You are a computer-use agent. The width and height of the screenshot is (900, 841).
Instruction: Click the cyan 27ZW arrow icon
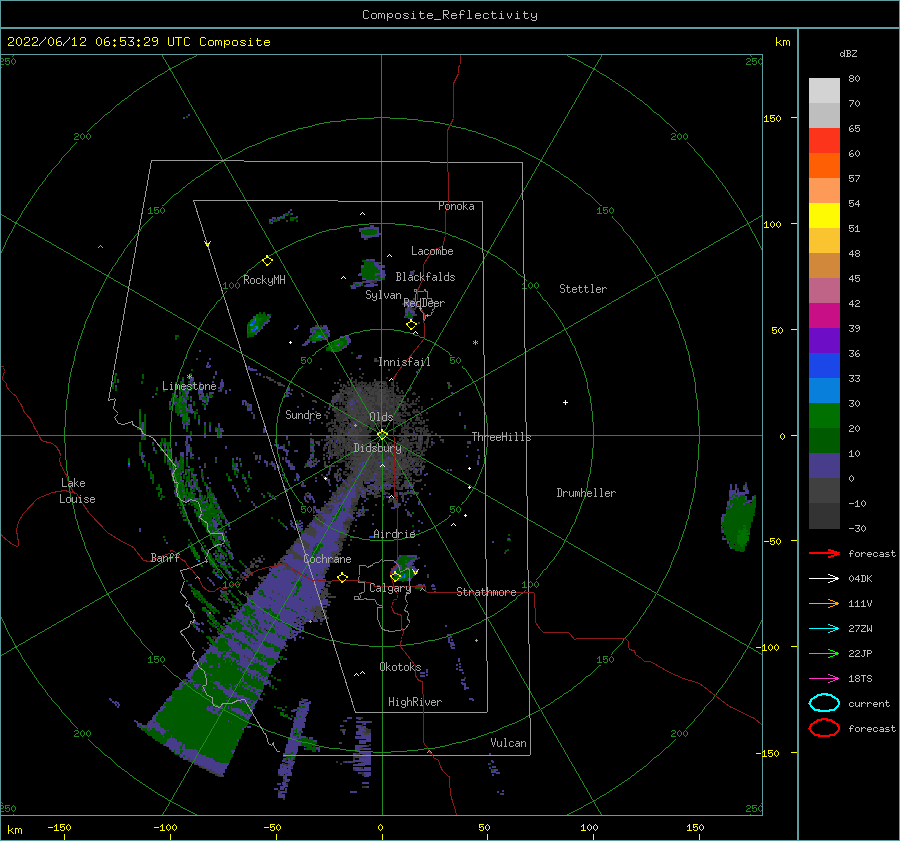pyautogui.click(x=824, y=629)
